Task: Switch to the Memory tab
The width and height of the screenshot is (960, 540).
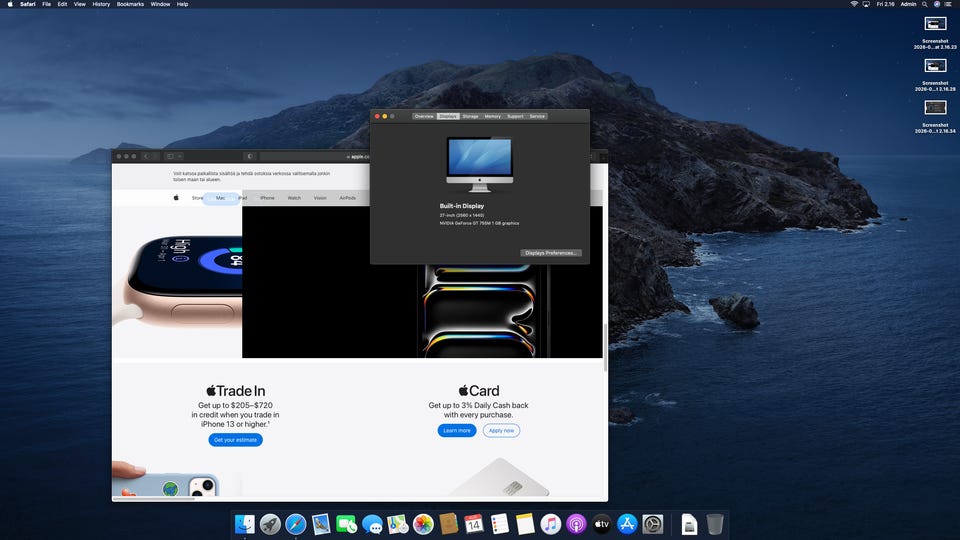Action: point(492,116)
